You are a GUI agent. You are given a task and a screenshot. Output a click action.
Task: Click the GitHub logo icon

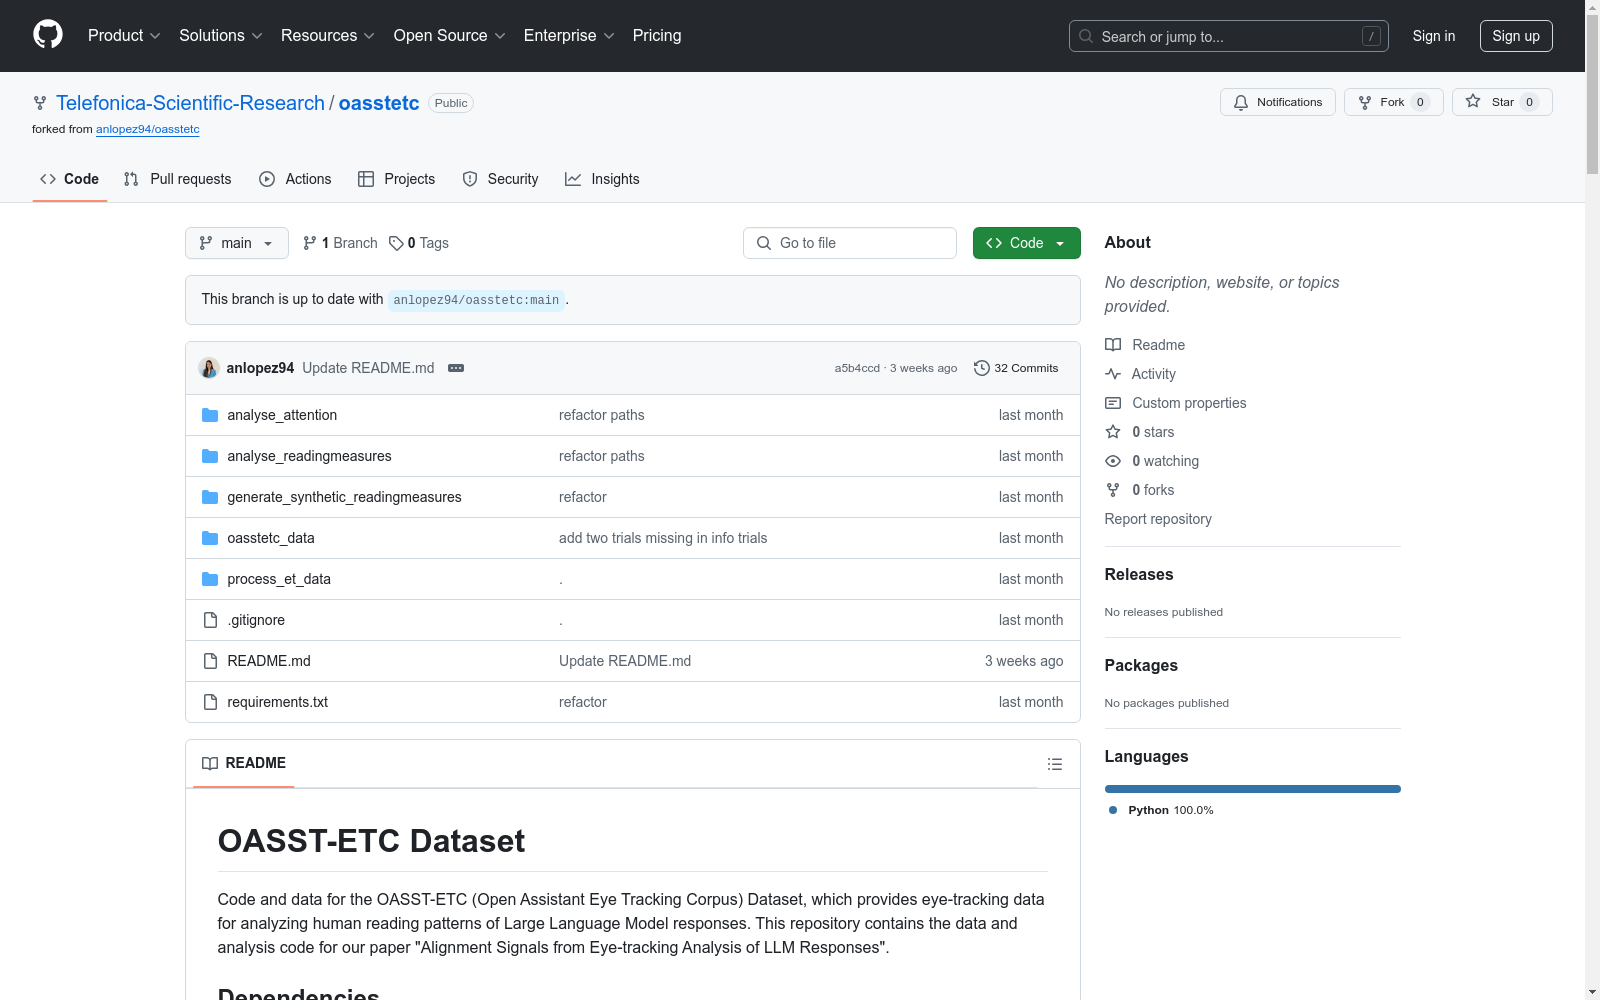(48, 35)
